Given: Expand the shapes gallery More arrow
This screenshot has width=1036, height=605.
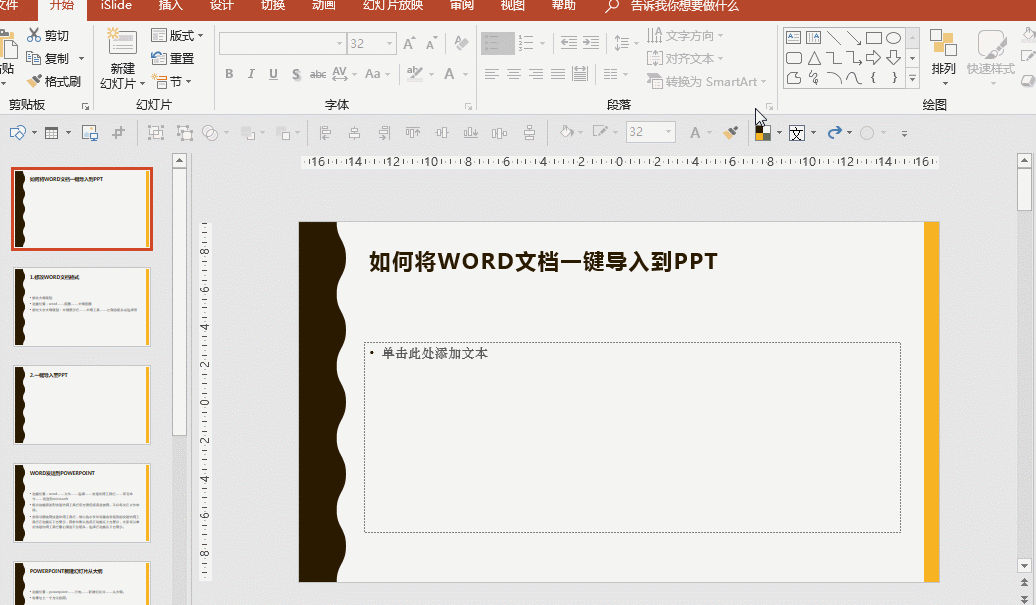Looking at the screenshot, I should (912, 78).
